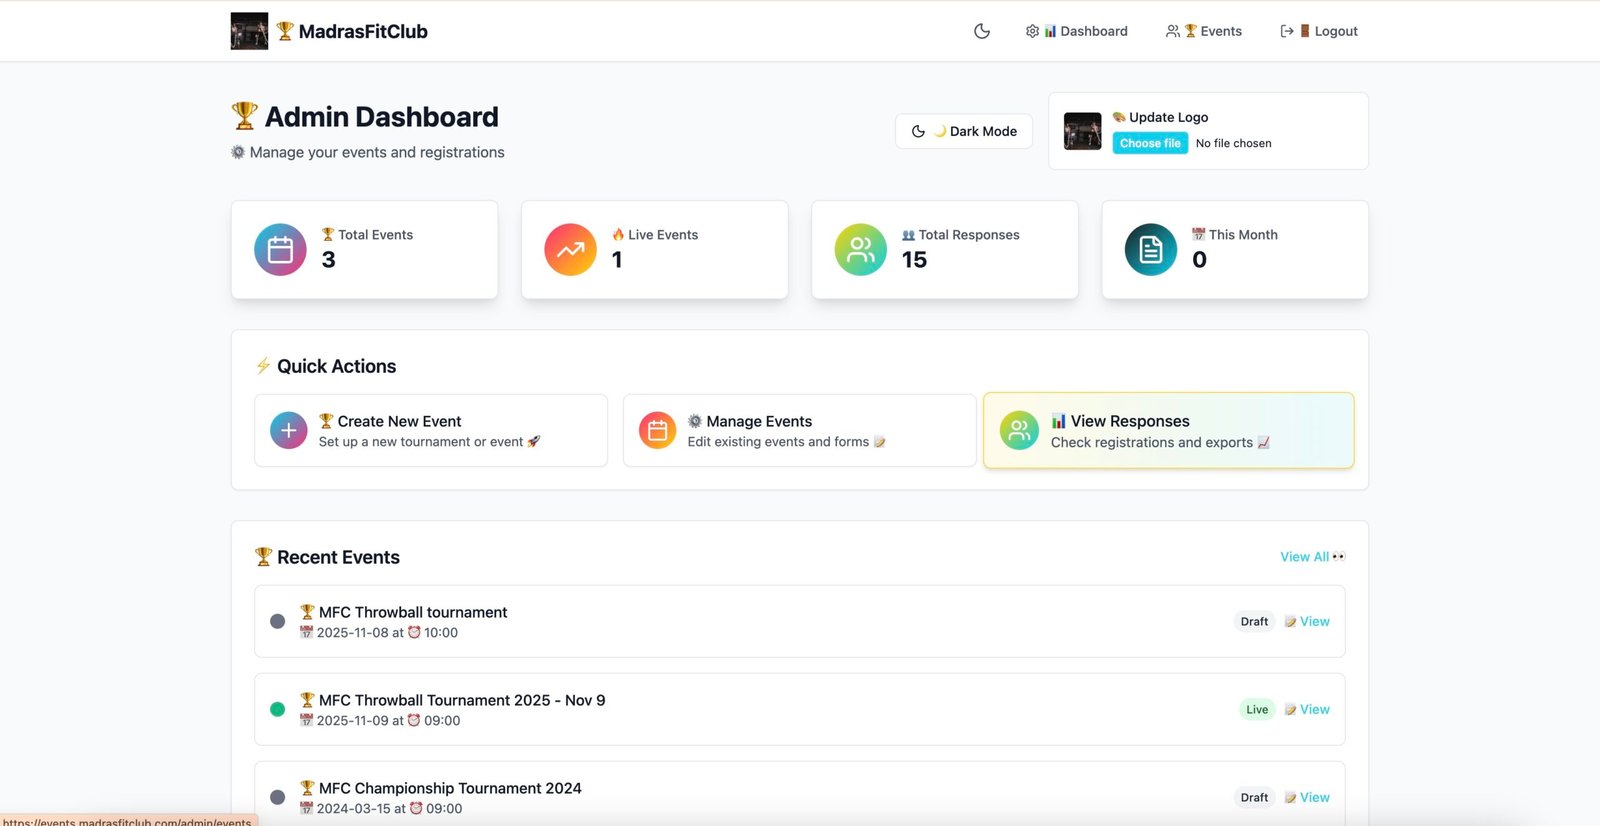
Task: Open View All recent events
Action: pyautogui.click(x=1312, y=557)
